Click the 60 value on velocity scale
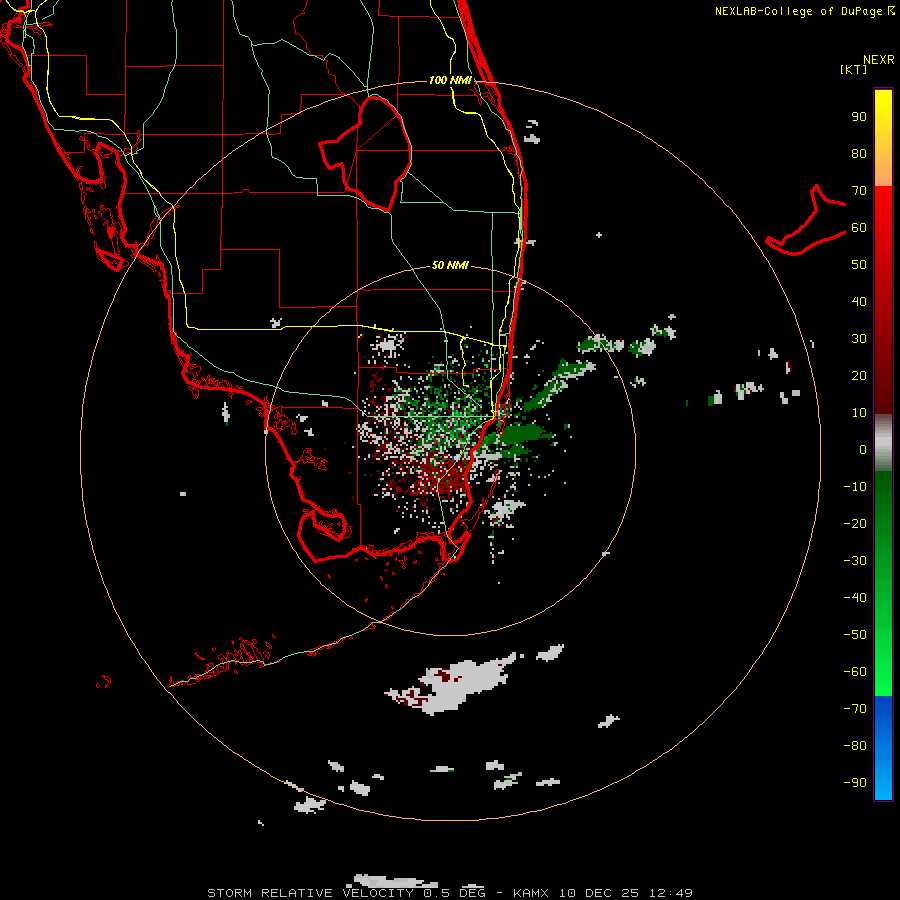This screenshot has height=900, width=900. (859, 227)
